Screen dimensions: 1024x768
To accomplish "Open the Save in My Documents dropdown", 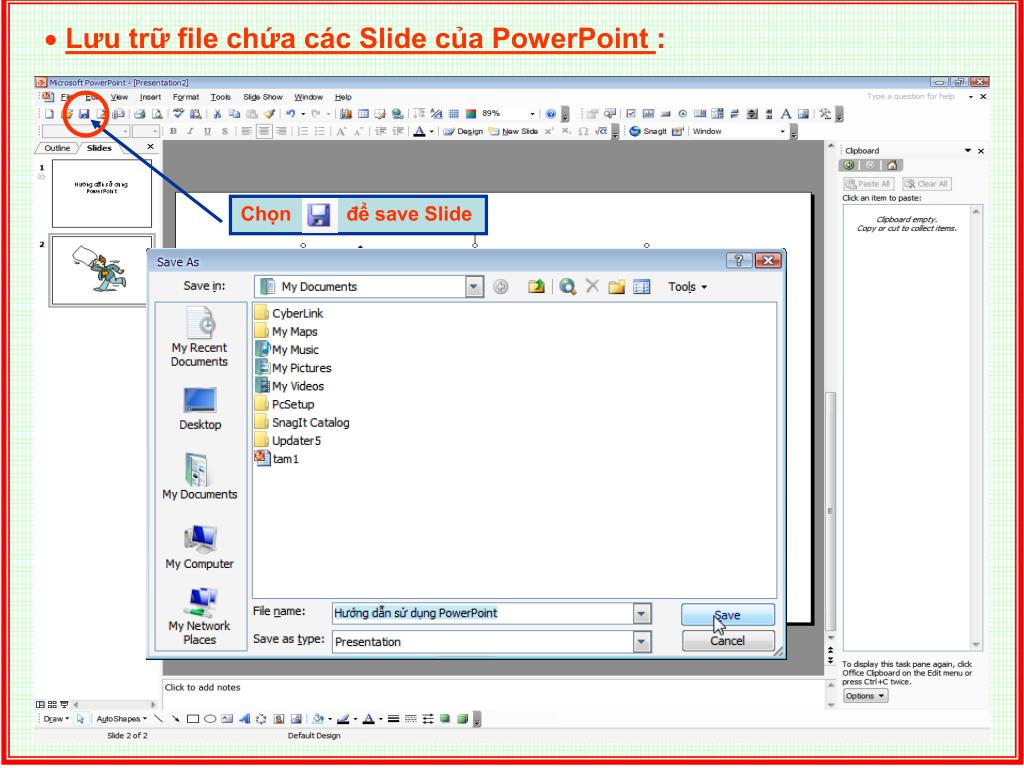I will point(475,287).
